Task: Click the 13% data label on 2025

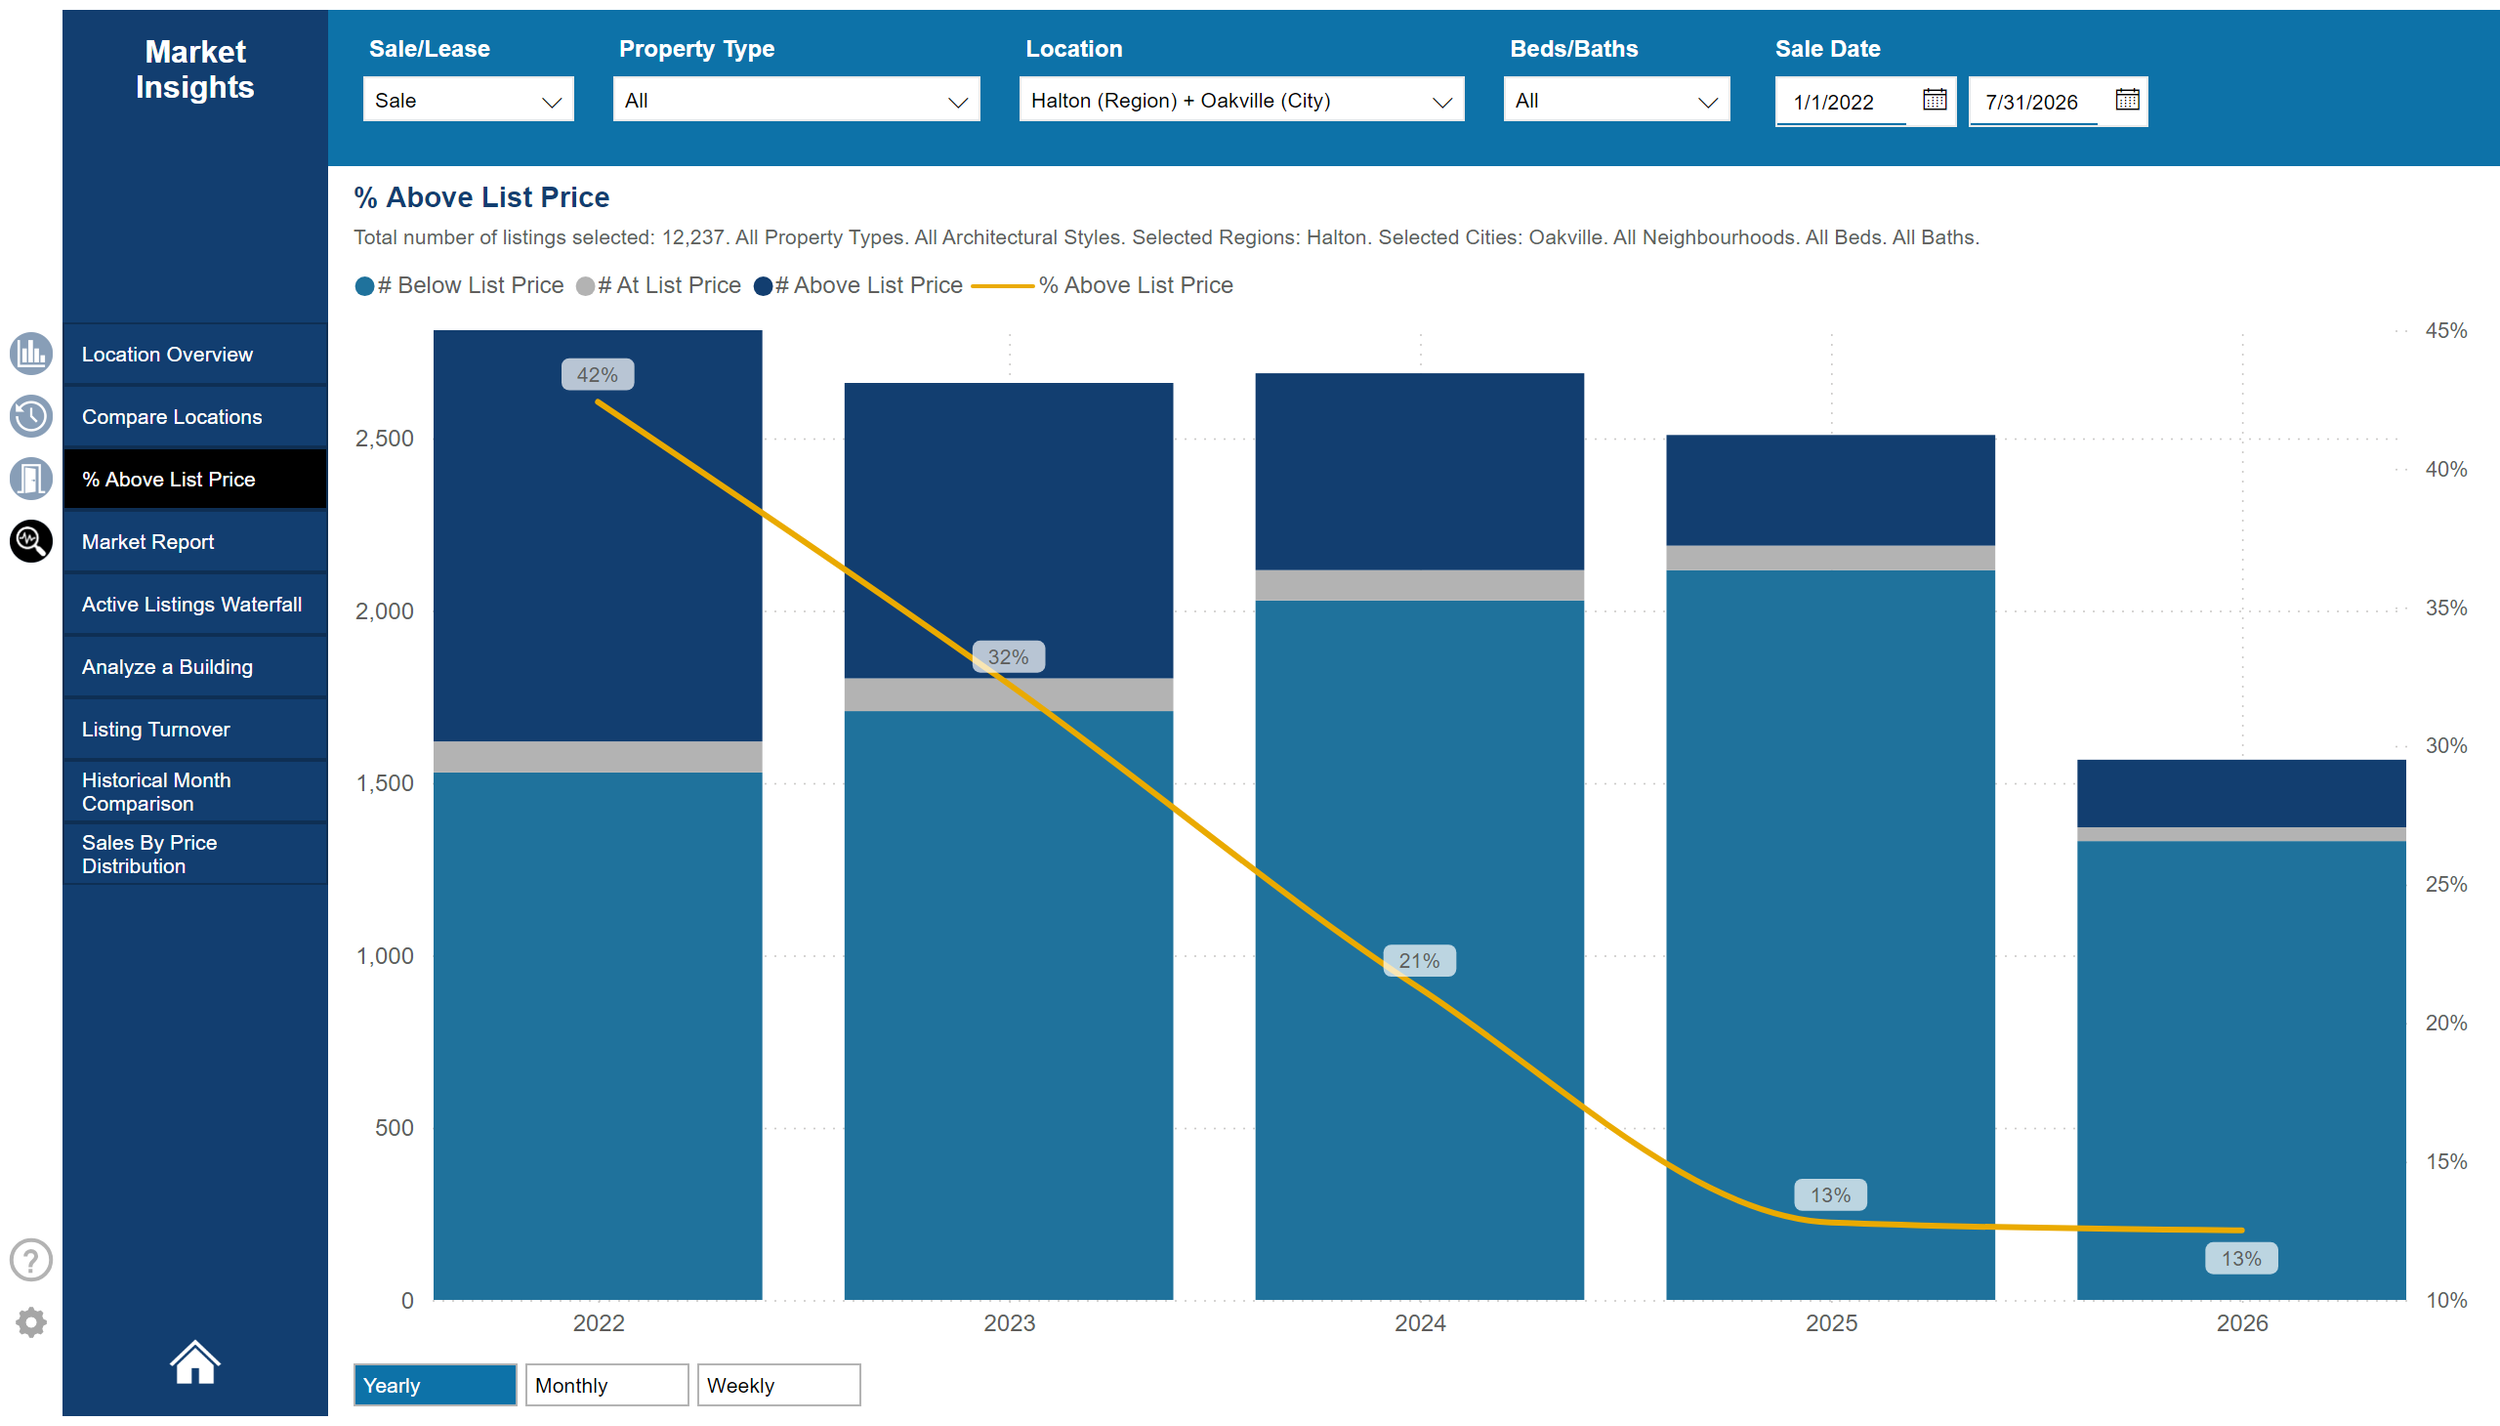Action: click(x=1830, y=1195)
